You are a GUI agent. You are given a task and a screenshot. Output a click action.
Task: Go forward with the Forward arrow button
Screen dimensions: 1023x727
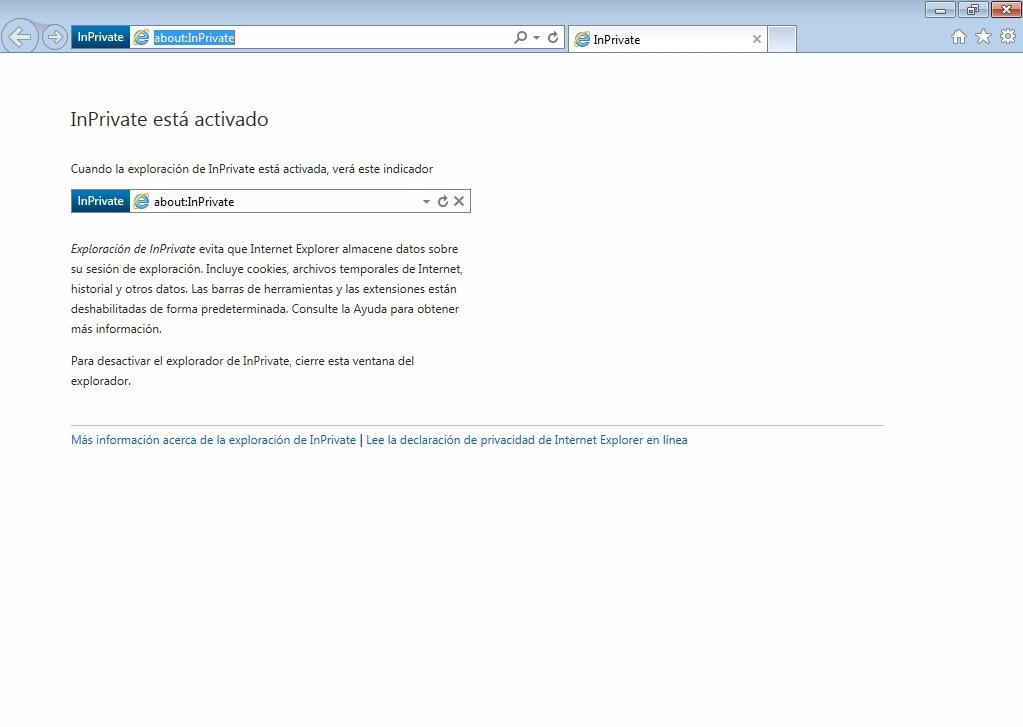[55, 37]
